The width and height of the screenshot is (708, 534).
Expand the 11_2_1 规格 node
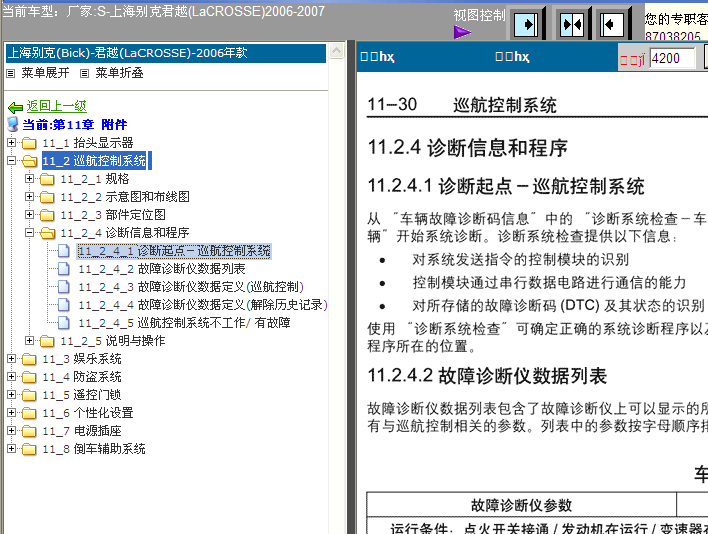point(29,179)
